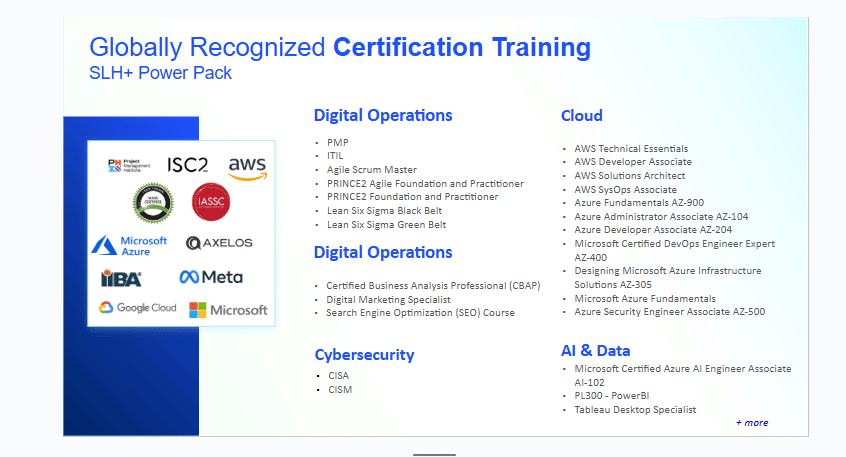Click the green circular certified badge

tap(153, 201)
